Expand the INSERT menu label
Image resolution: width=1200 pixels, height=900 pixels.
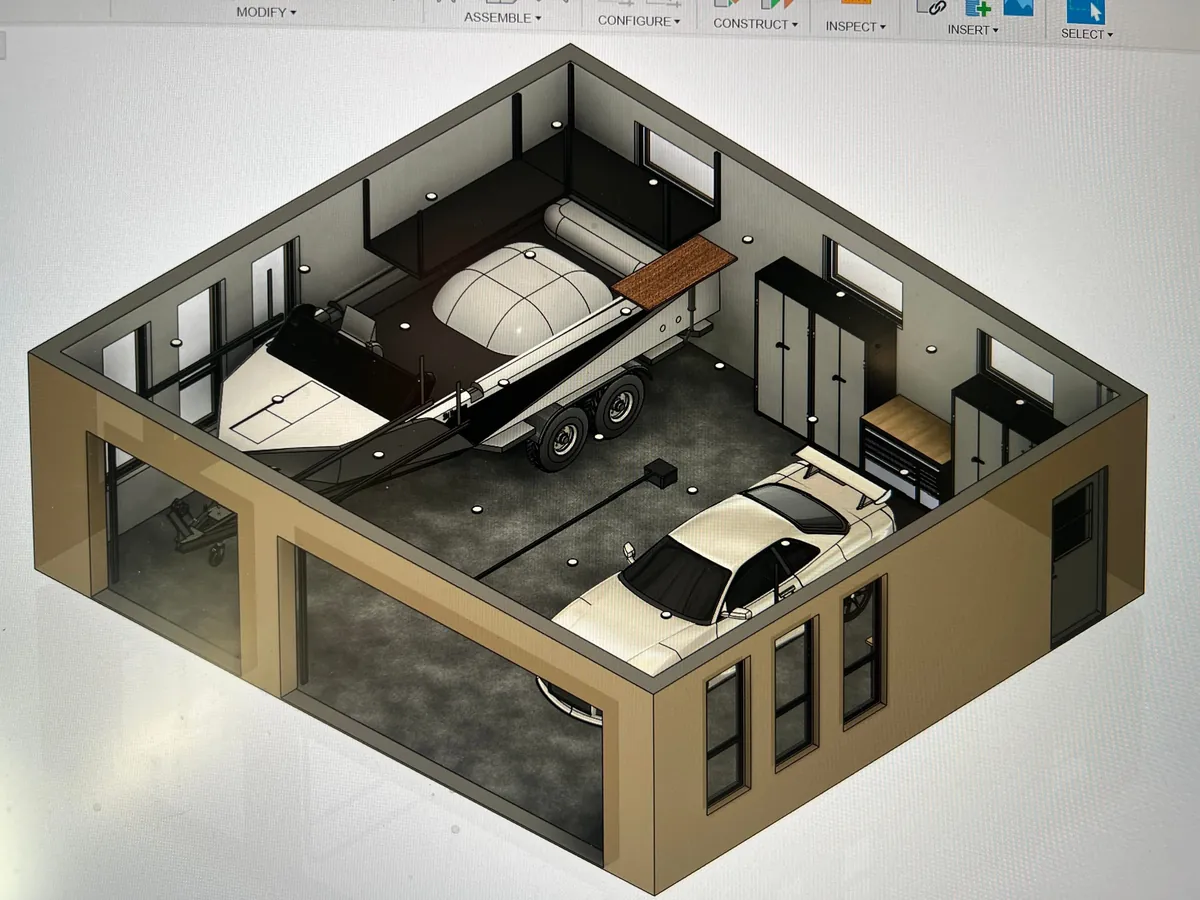click(x=973, y=30)
